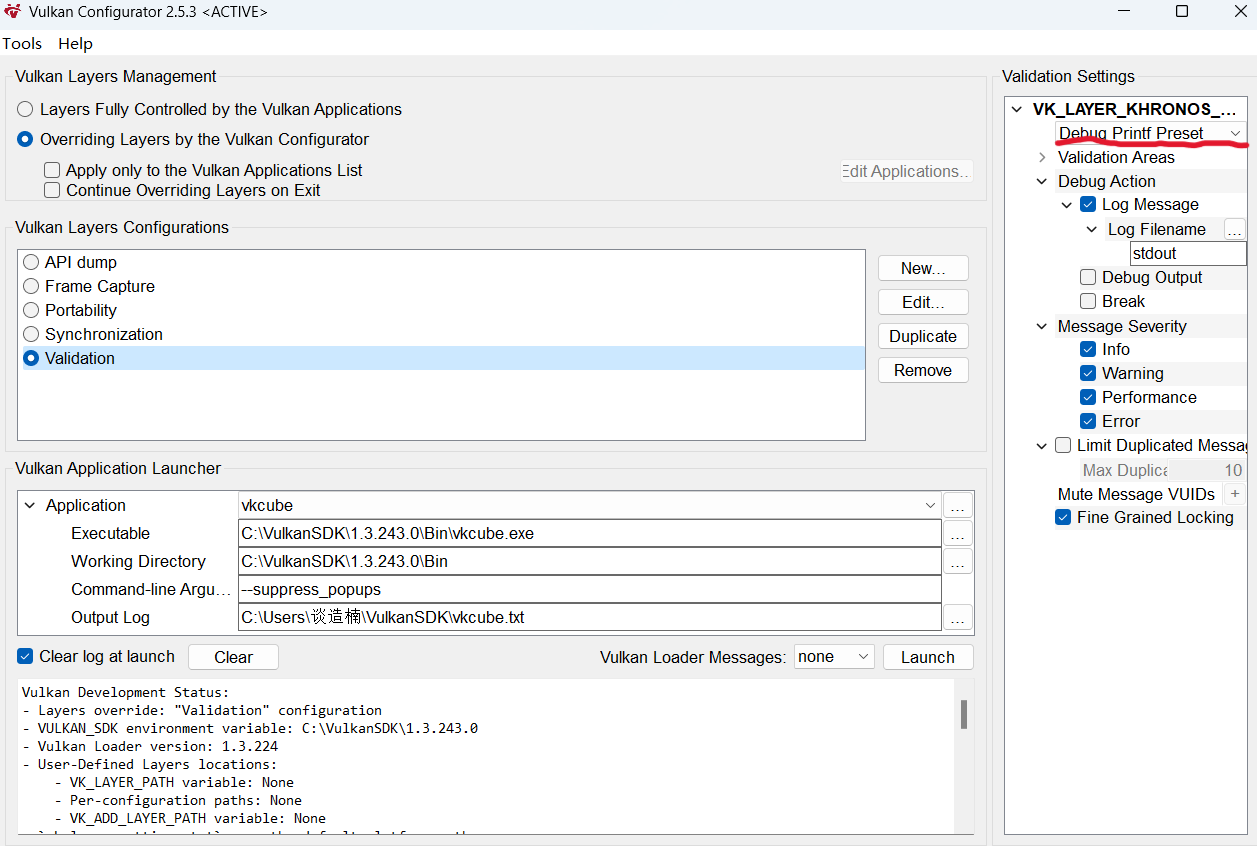Click the Max Duplicated value 10

[x=1233, y=470]
